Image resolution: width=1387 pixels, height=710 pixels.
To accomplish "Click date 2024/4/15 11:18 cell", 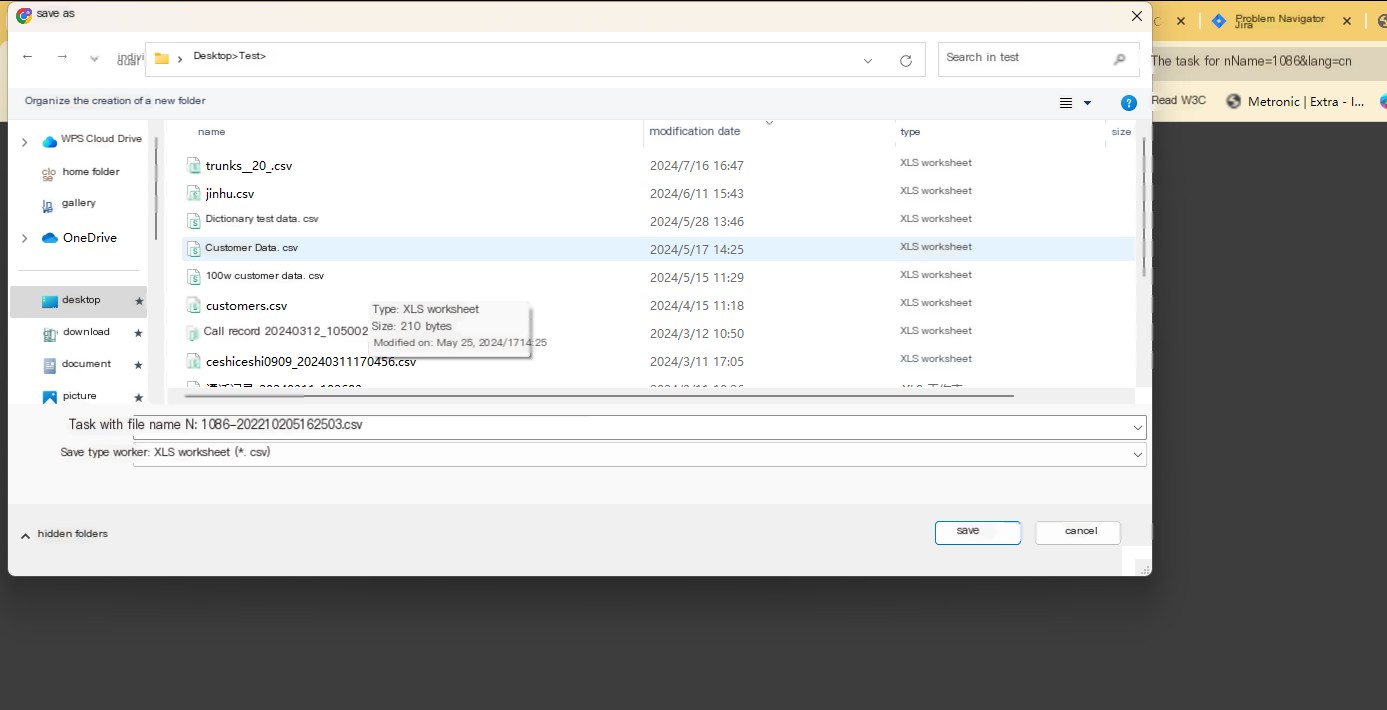I will pyautogui.click(x=697, y=306).
